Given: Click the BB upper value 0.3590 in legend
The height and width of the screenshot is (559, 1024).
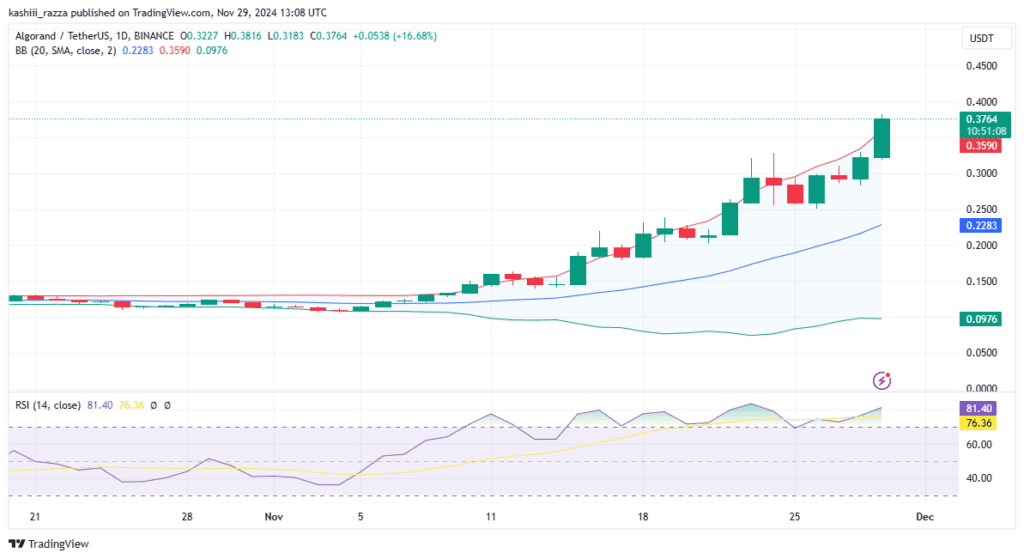Looking at the screenshot, I should 174,50.
